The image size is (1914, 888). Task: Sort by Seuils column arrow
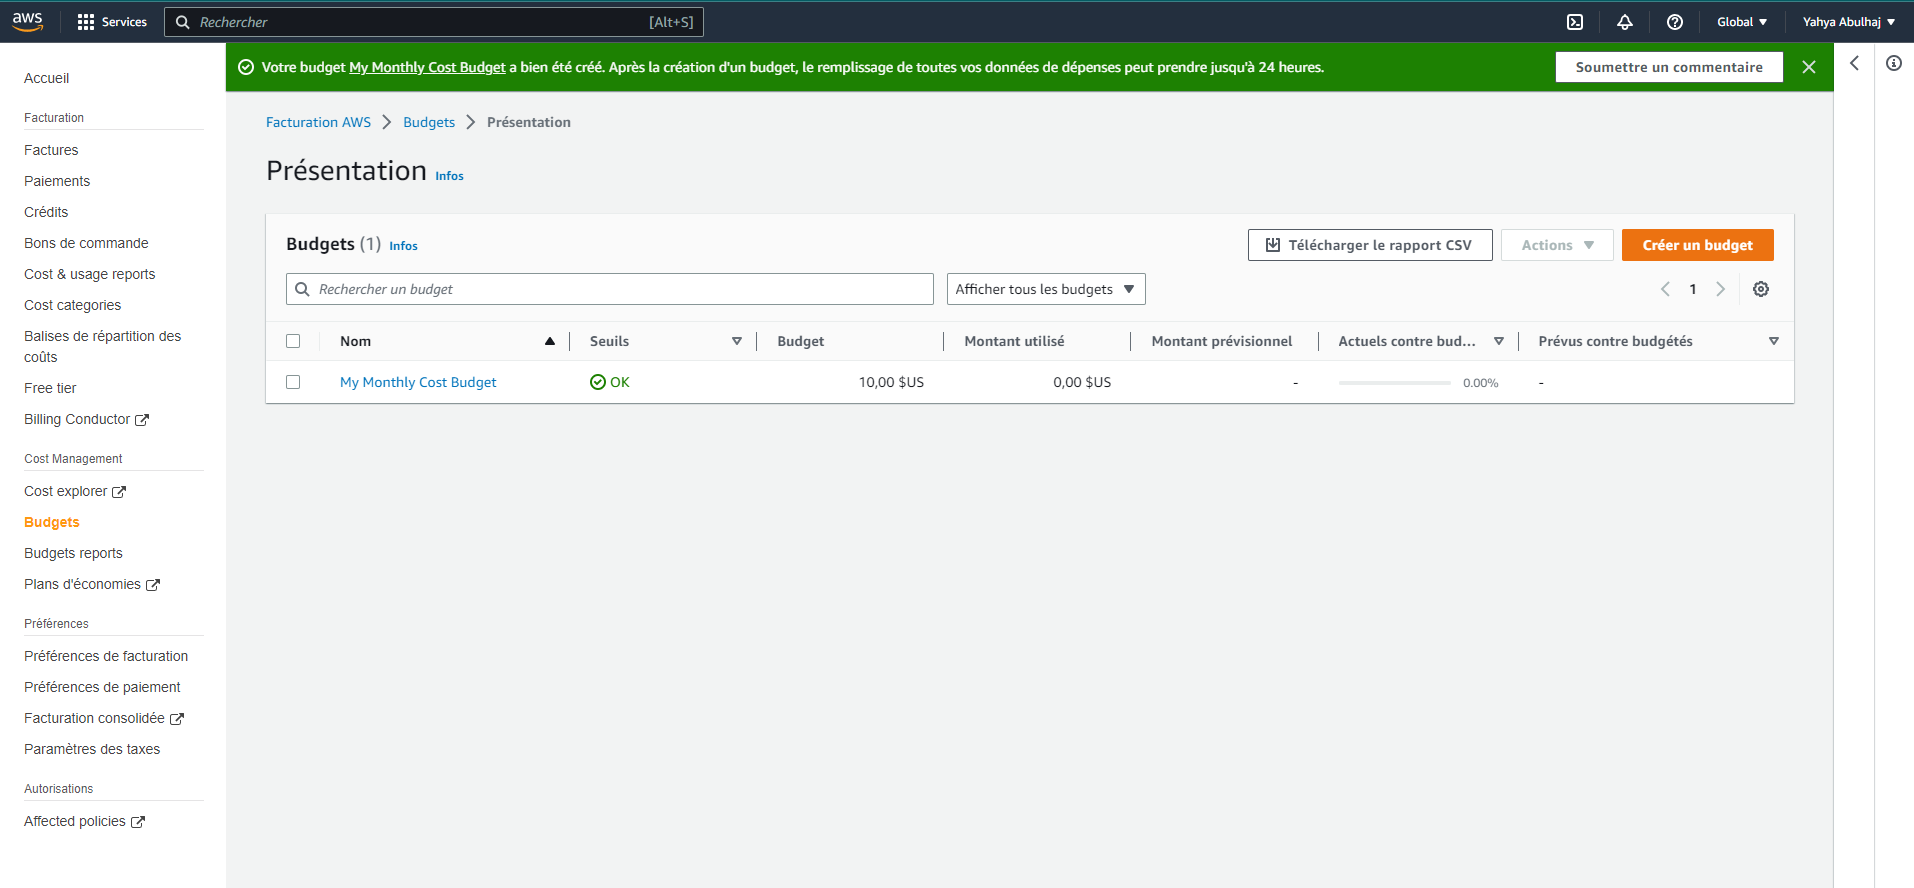click(737, 341)
